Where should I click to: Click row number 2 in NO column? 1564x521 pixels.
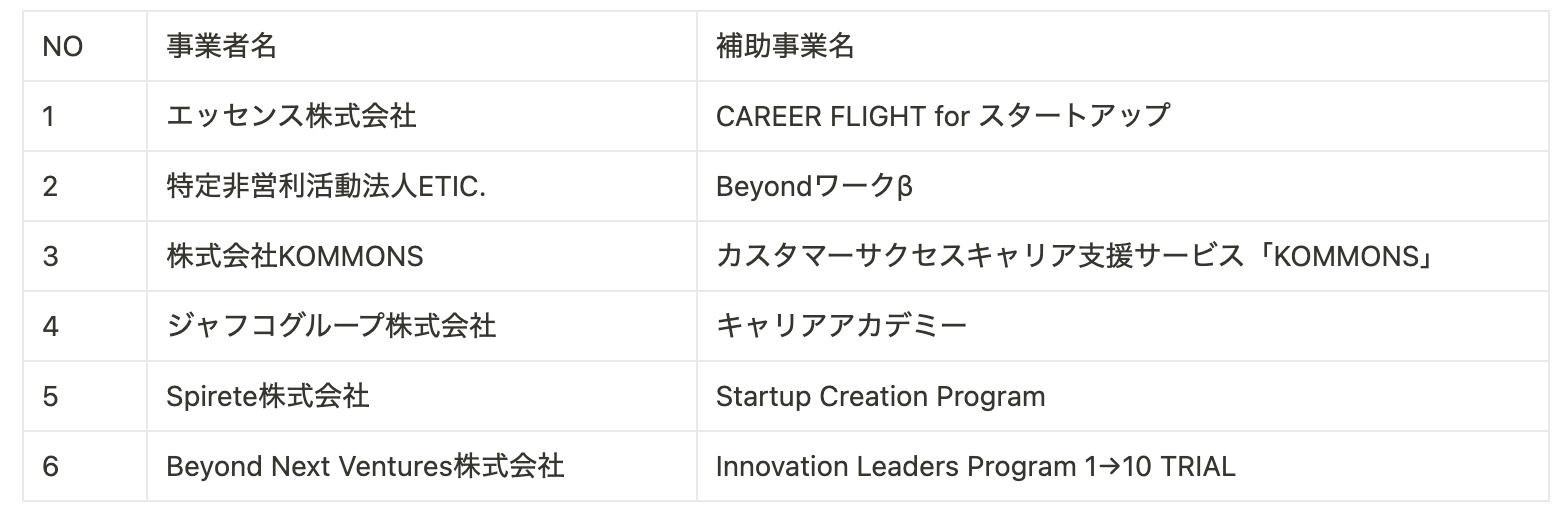tap(50, 186)
